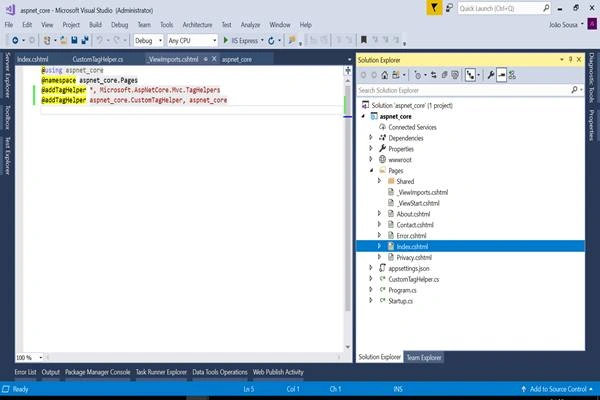Click the Refresh browser icon next to IIS Express
The height and width of the screenshot is (400, 600).
tap(271, 41)
